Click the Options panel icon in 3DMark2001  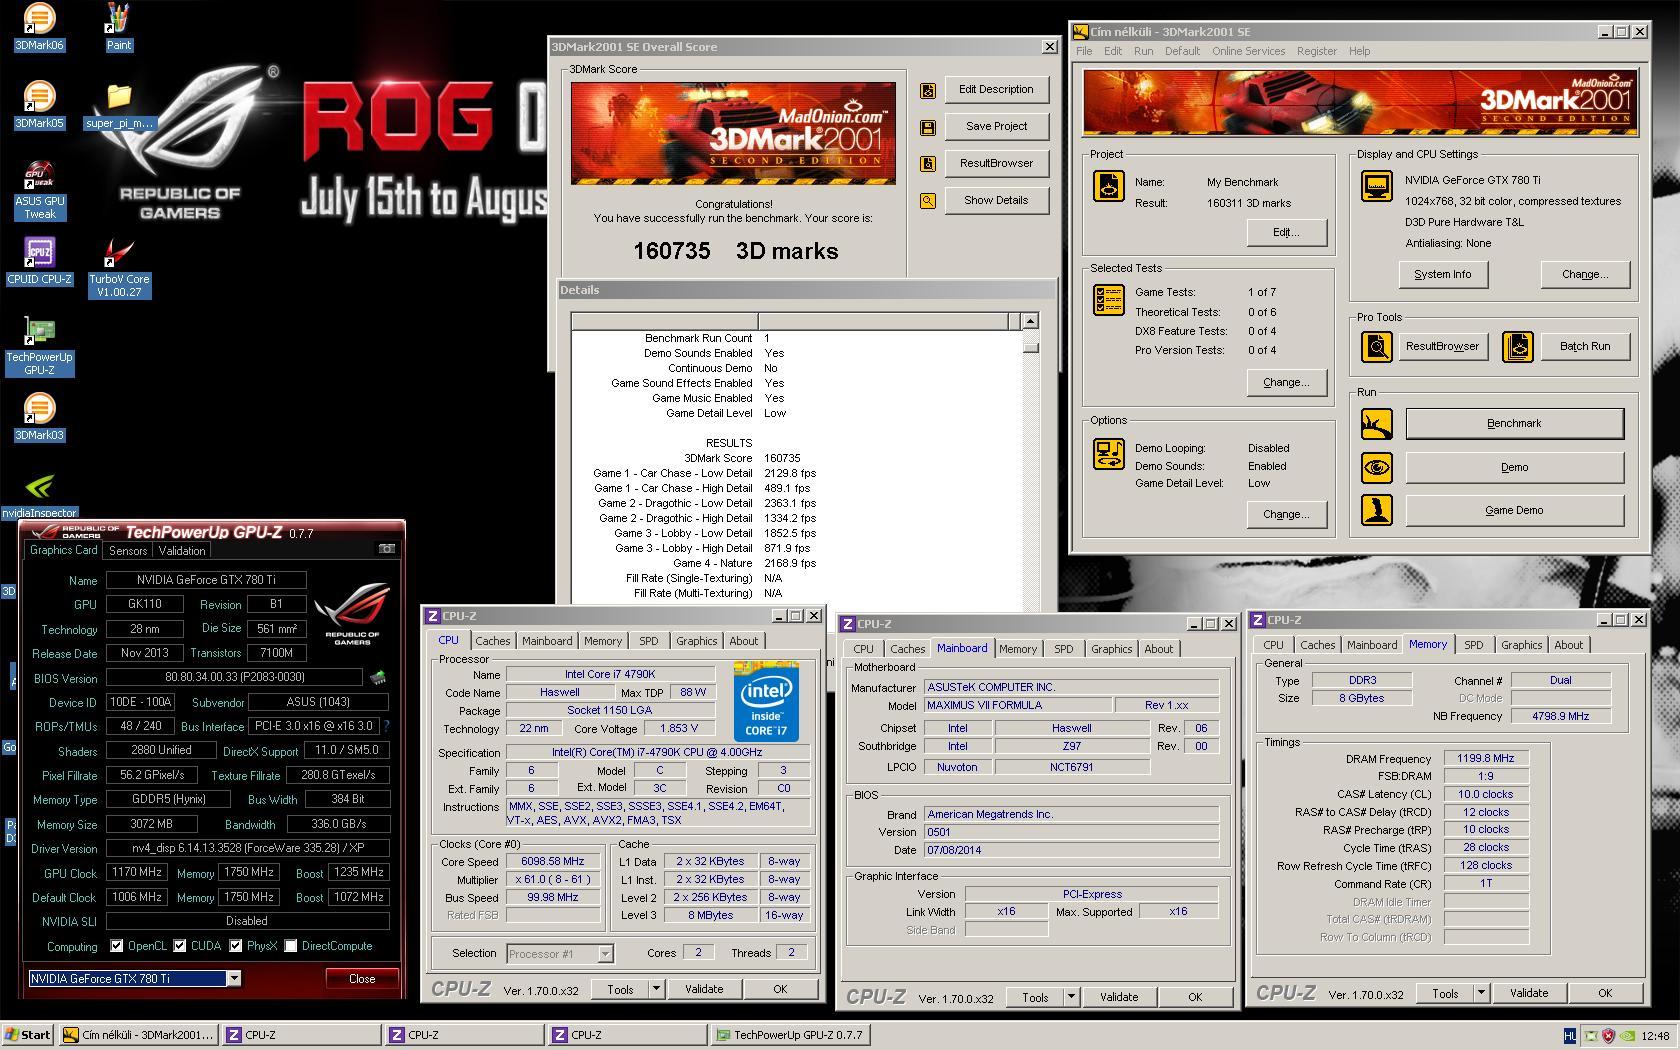(x=1108, y=454)
